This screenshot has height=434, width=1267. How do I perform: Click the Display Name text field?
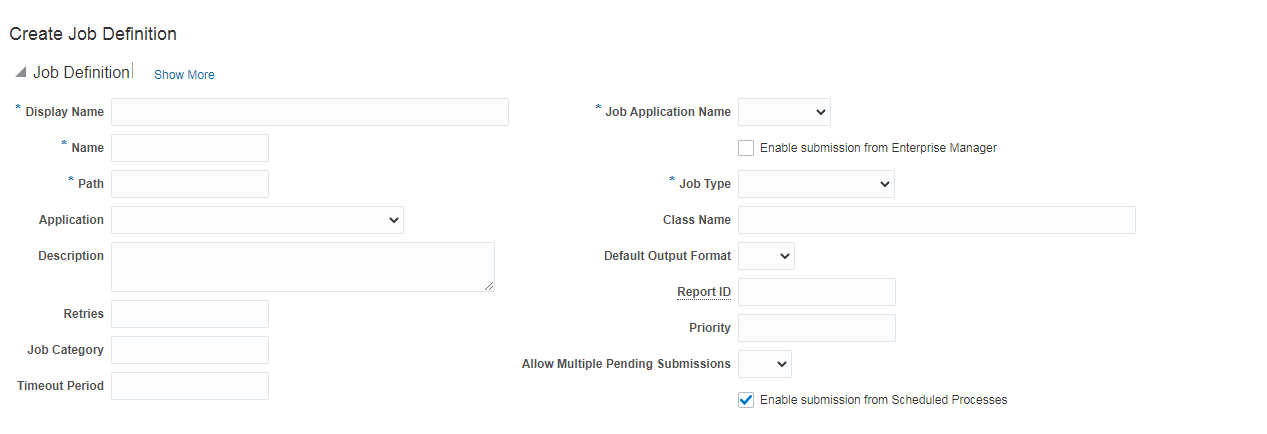(x=309, y=112)
